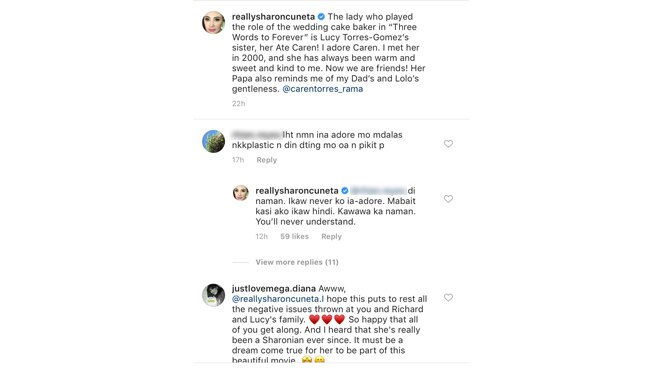660x368 pixels.
Task: Open the tree avatar of blurred commenter
Action: (x=213, y=141)
